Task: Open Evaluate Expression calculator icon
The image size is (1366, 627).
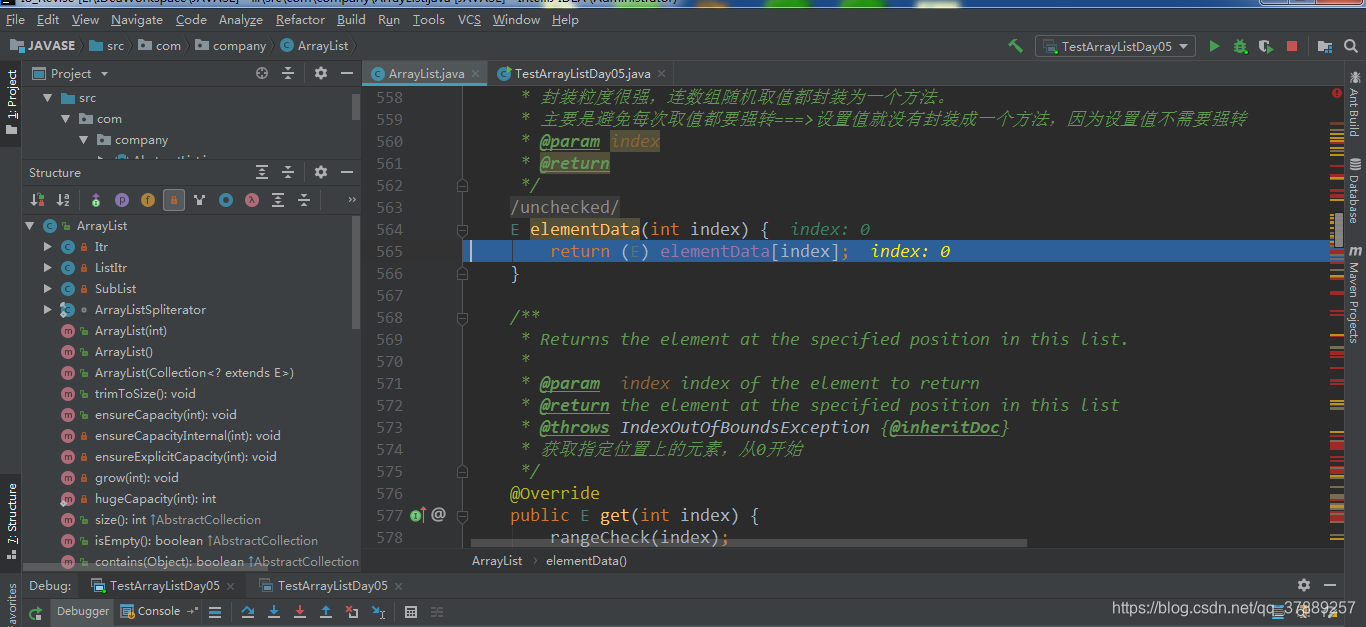Action: [410, 612]
